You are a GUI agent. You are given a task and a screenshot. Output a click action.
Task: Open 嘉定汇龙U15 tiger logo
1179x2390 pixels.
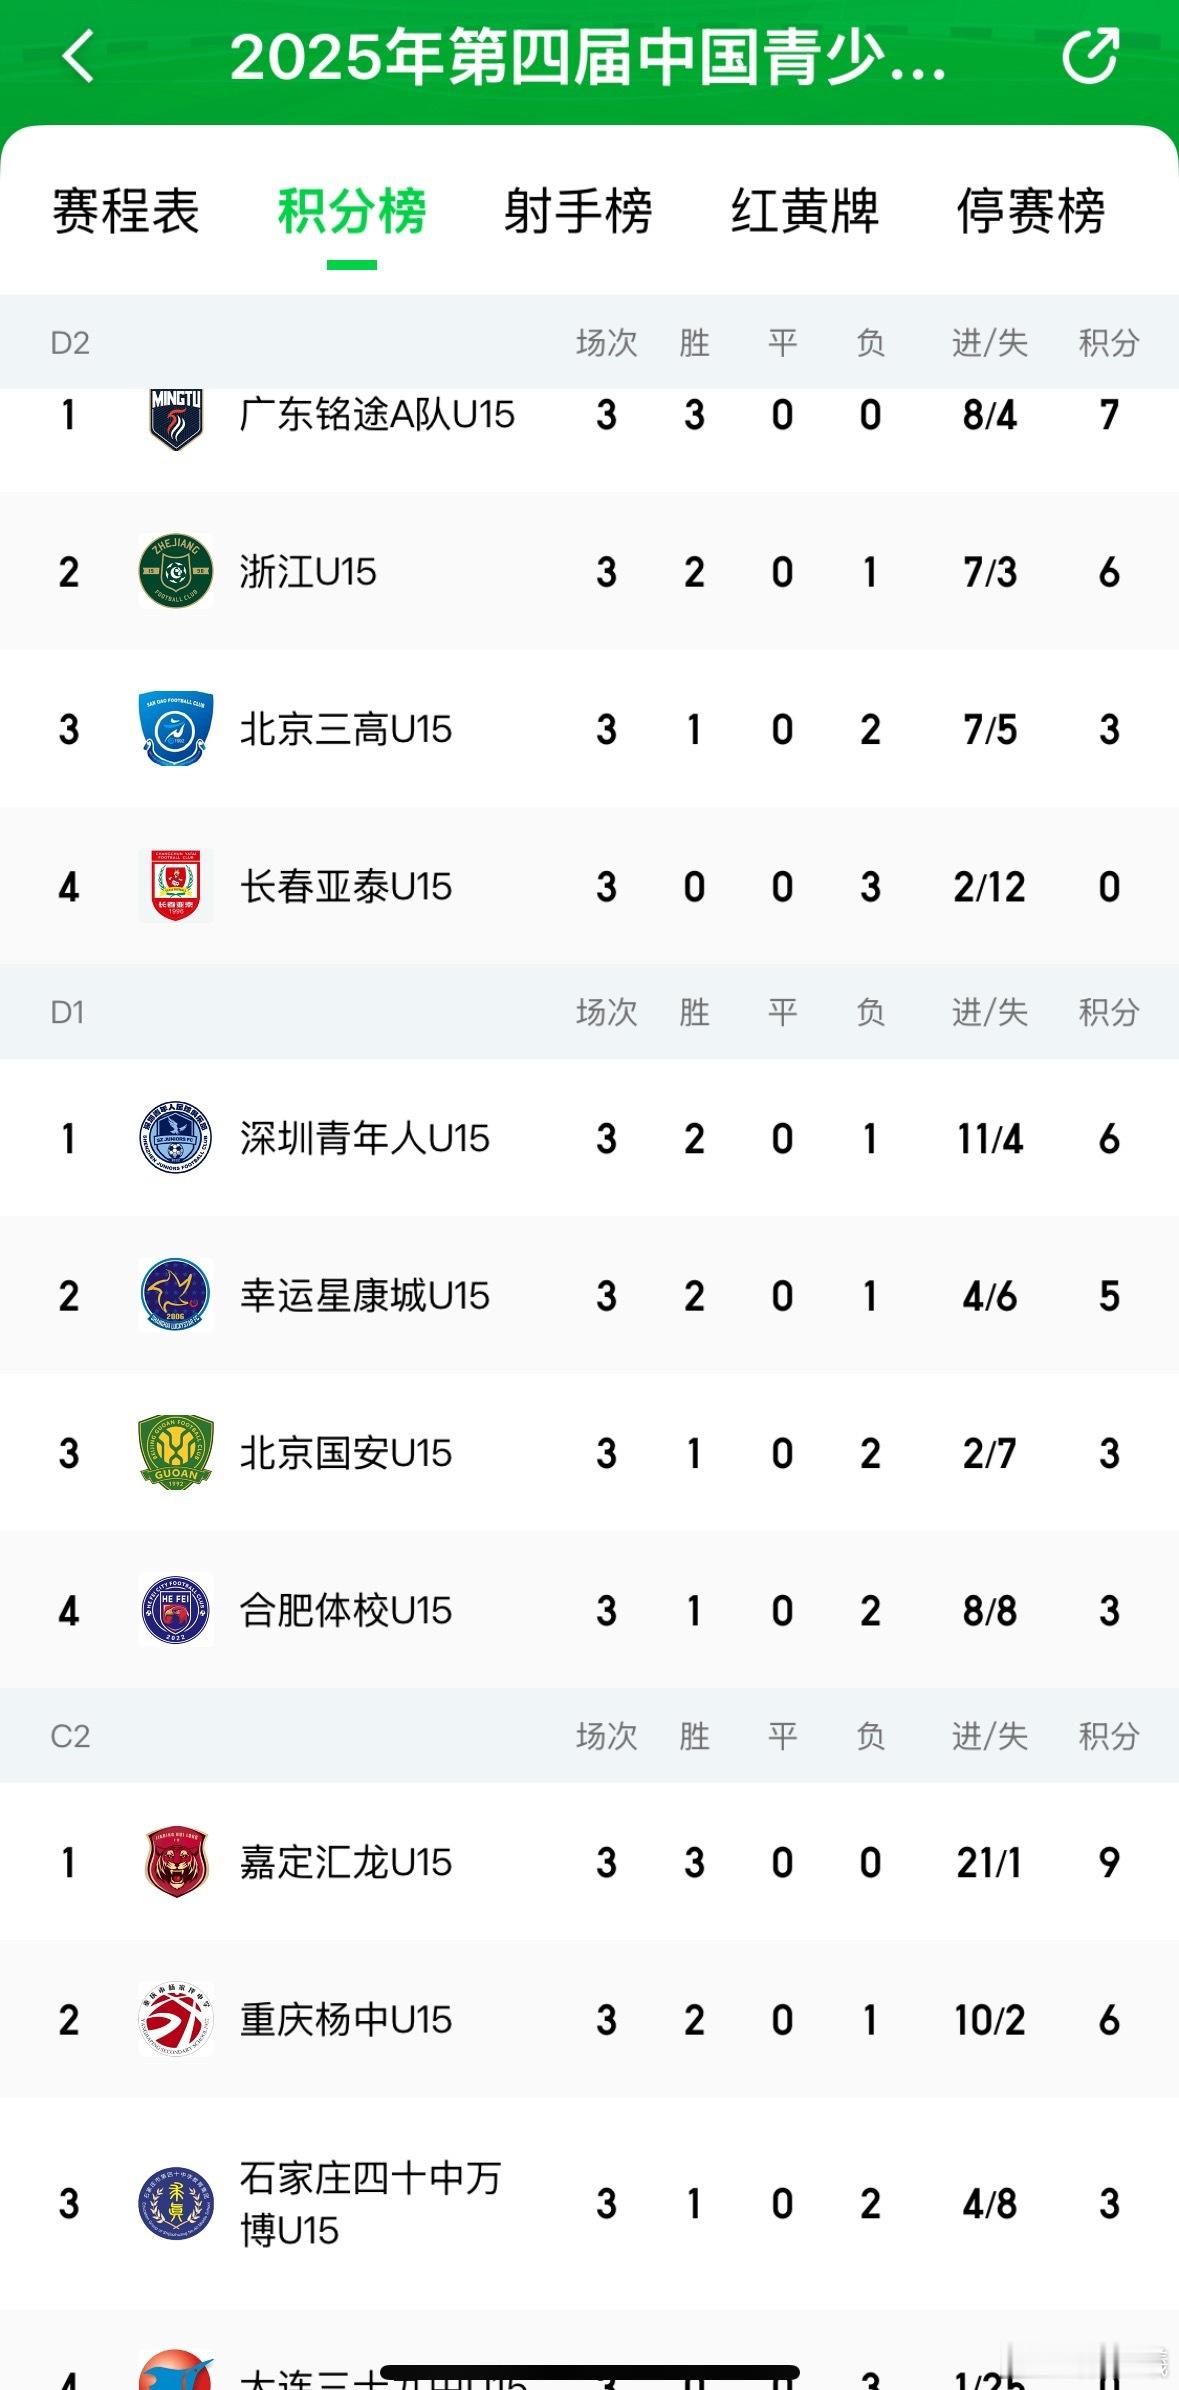coord(176,1862)
